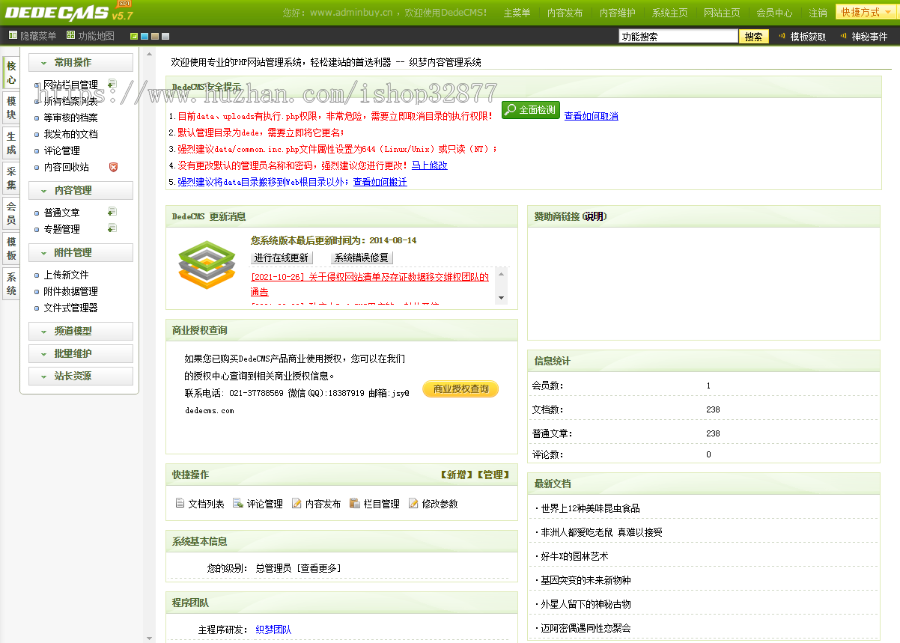
Task: Click the add icon beside 普通文章
Action: [112, 212]
